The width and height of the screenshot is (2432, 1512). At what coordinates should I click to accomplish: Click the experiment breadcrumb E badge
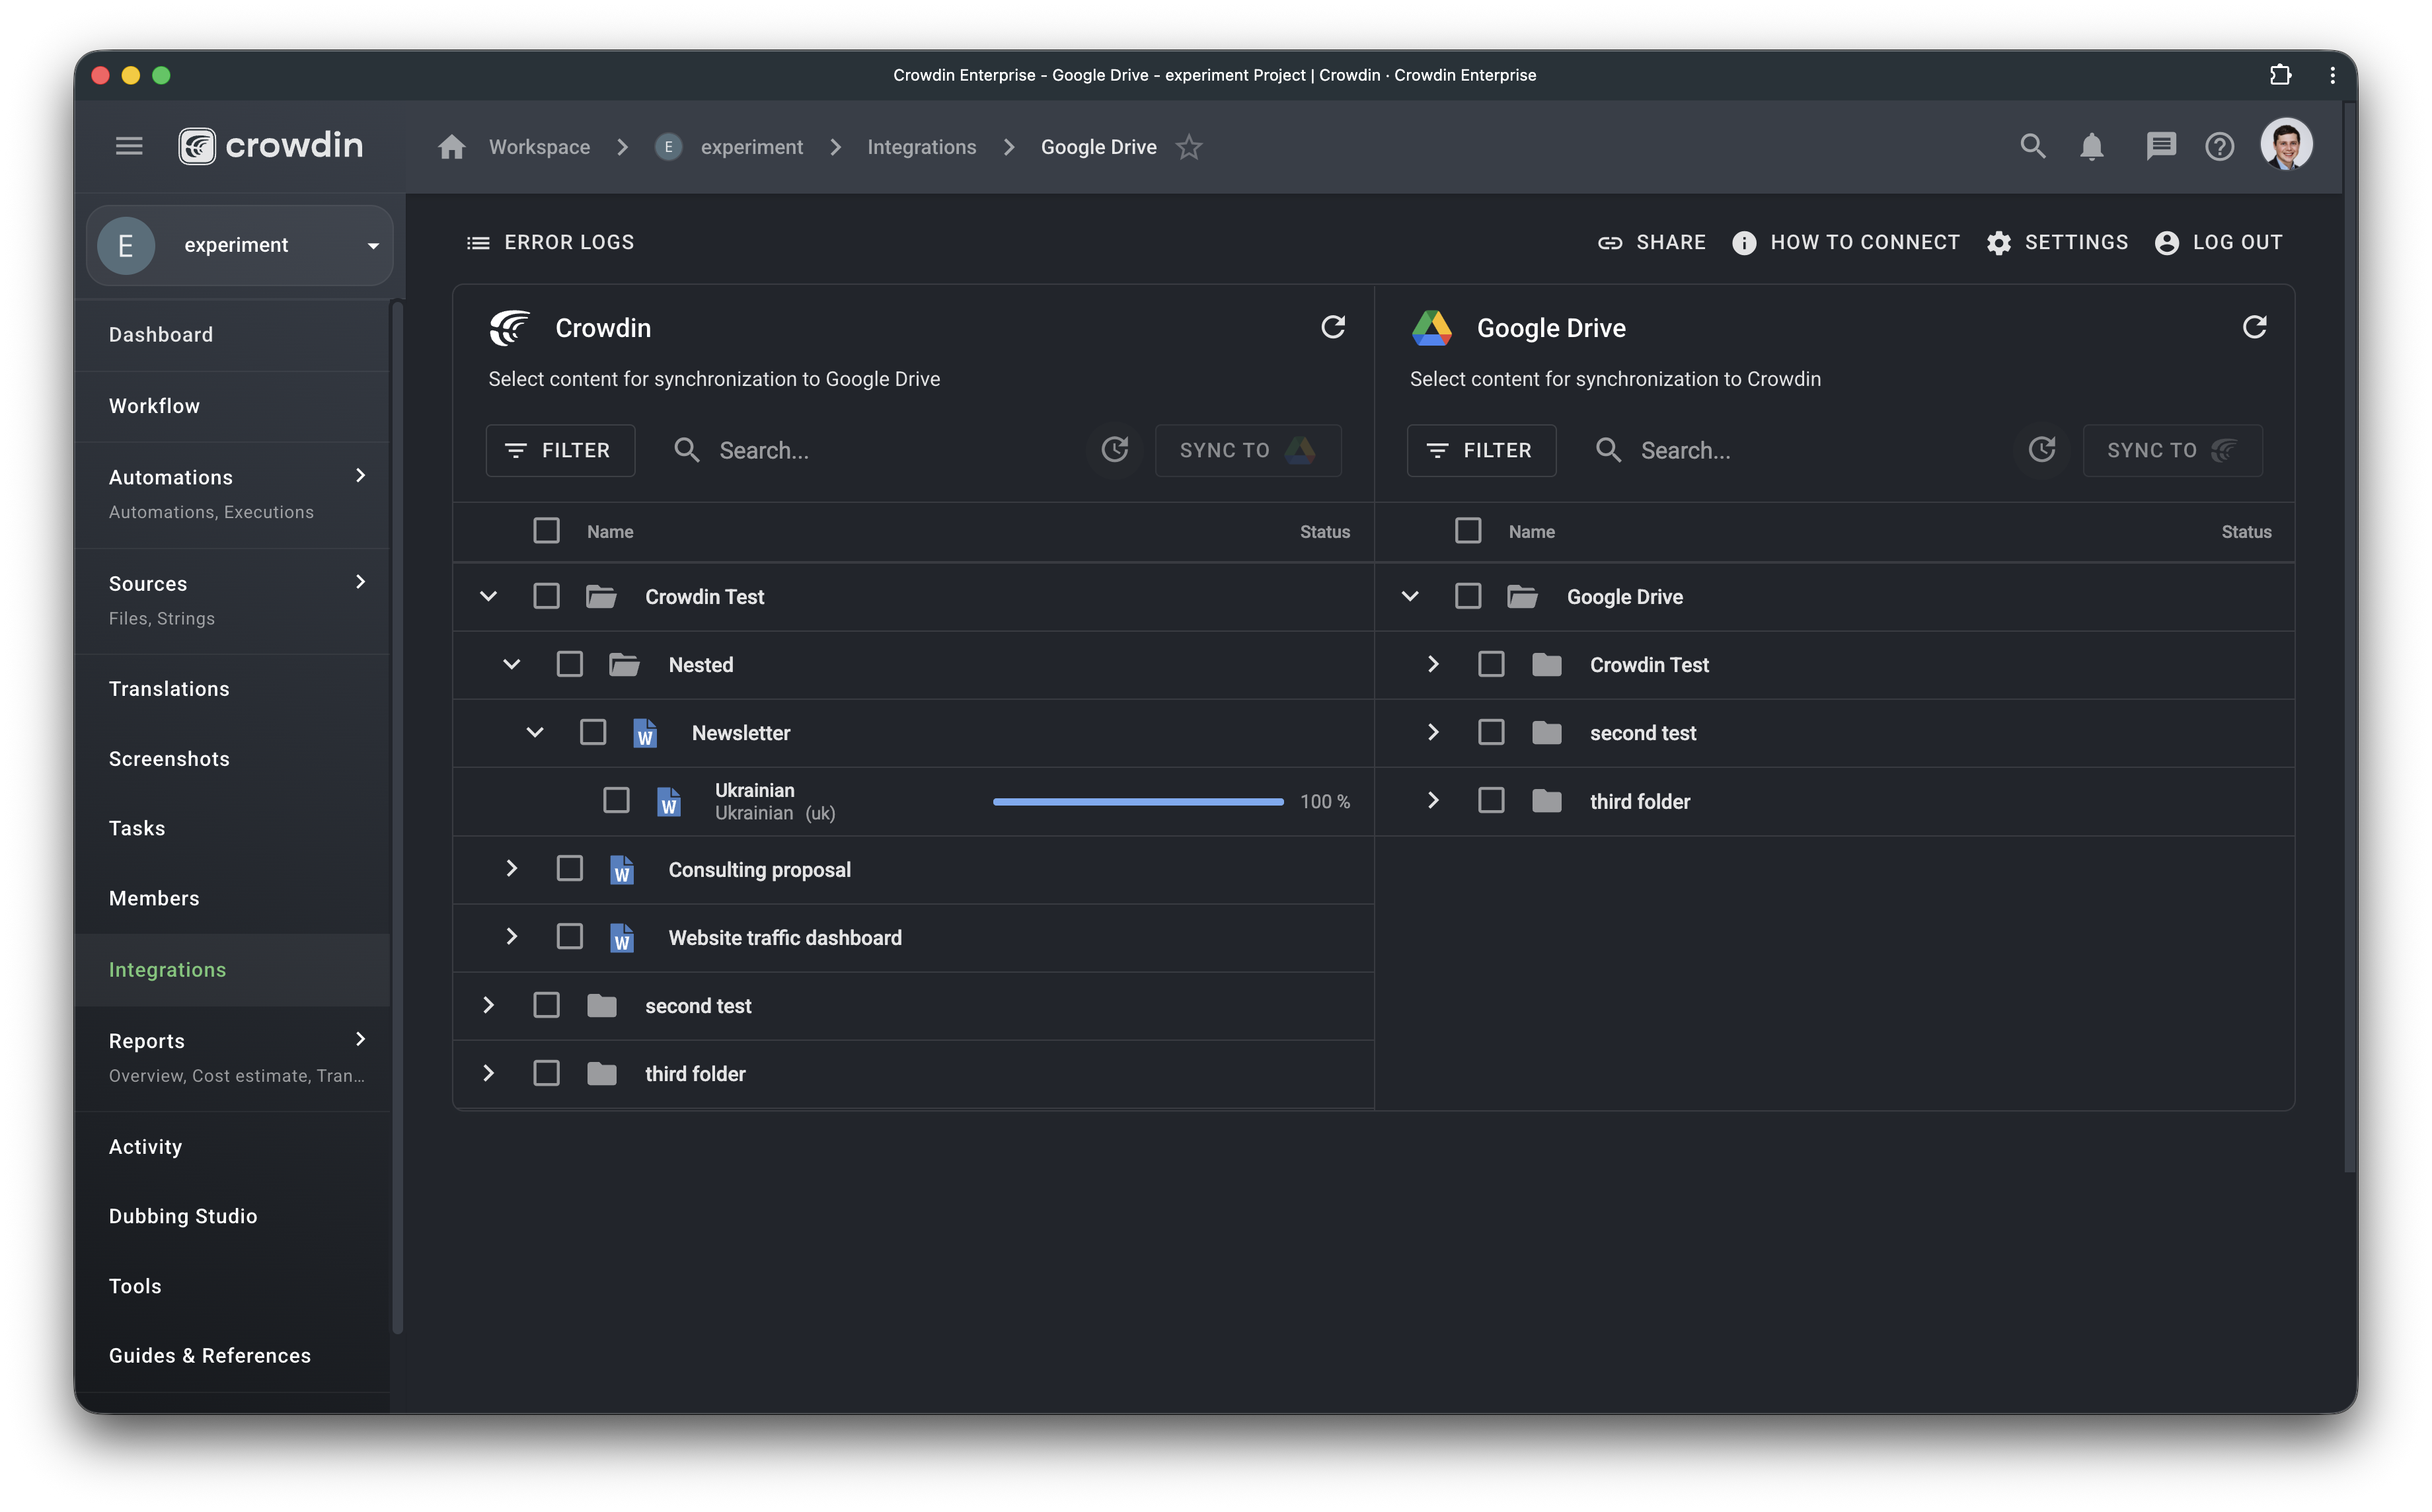(x=668, y=147)
